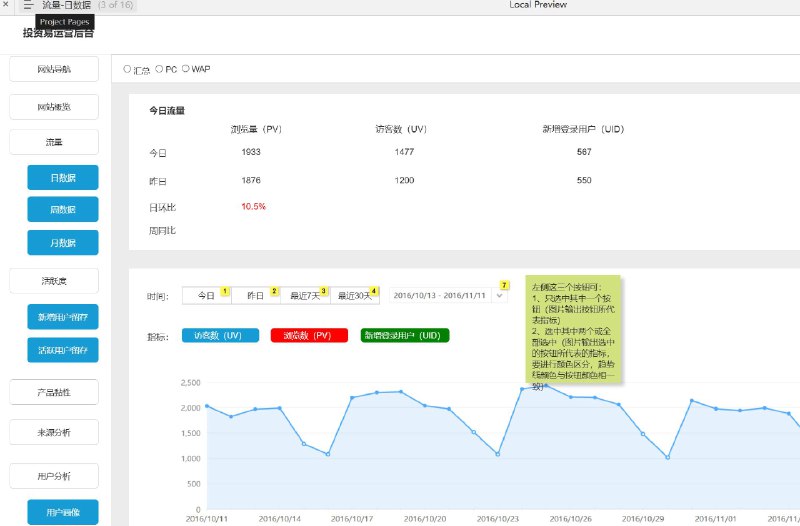800x526 pixels.
Task: Select 今日 time filter
Action: click(x=207, y=296)
